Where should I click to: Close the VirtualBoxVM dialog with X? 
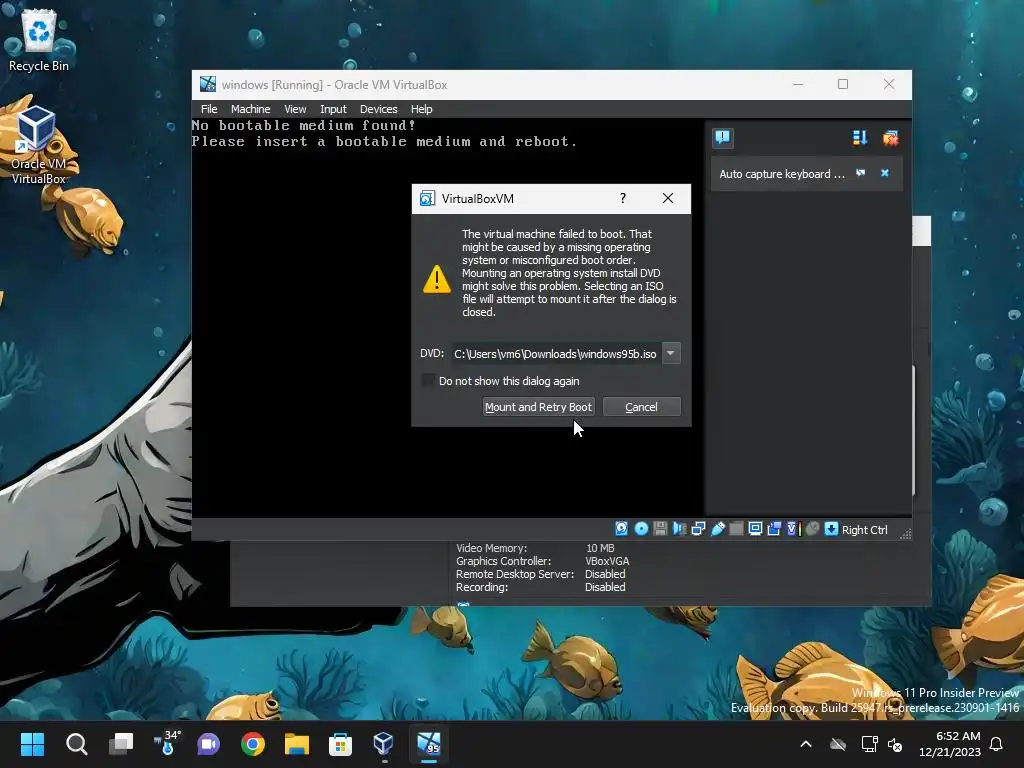[667, 198]
